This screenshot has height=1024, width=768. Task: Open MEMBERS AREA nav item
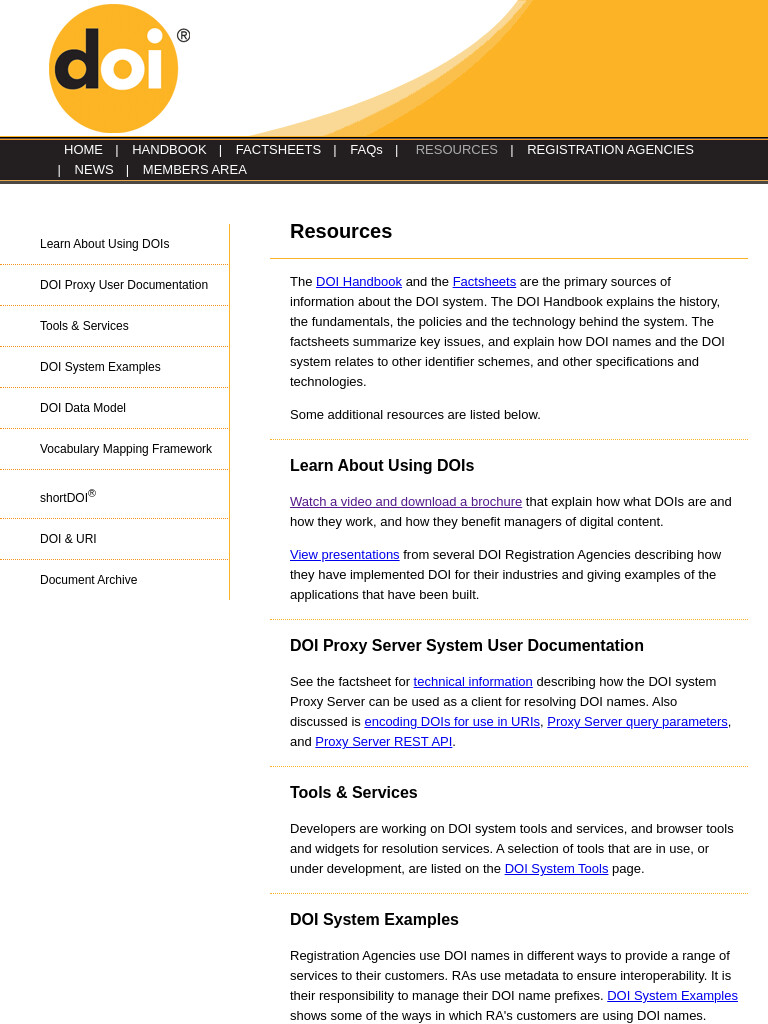(x=195, y=170)
